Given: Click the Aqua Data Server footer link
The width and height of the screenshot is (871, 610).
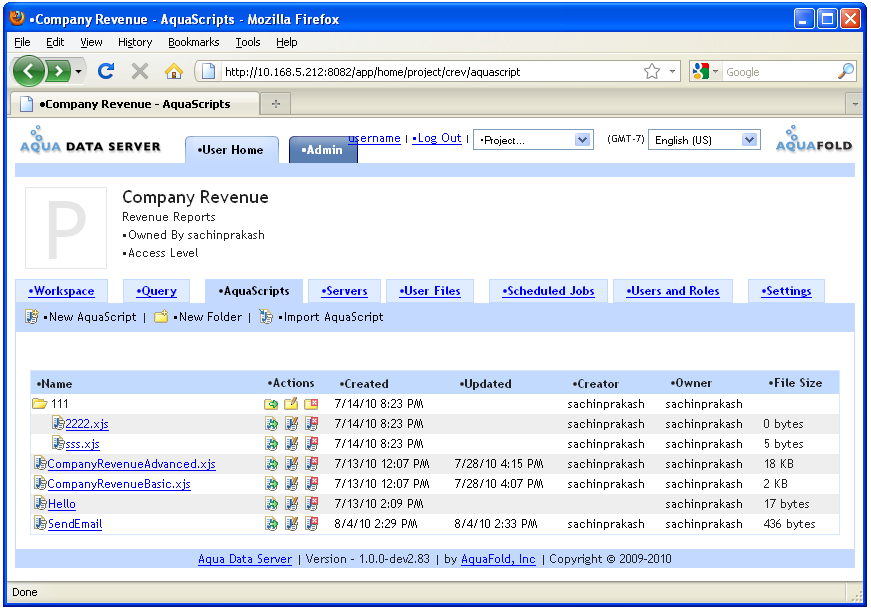Looking at the screenshot, I should click(245, 559).
